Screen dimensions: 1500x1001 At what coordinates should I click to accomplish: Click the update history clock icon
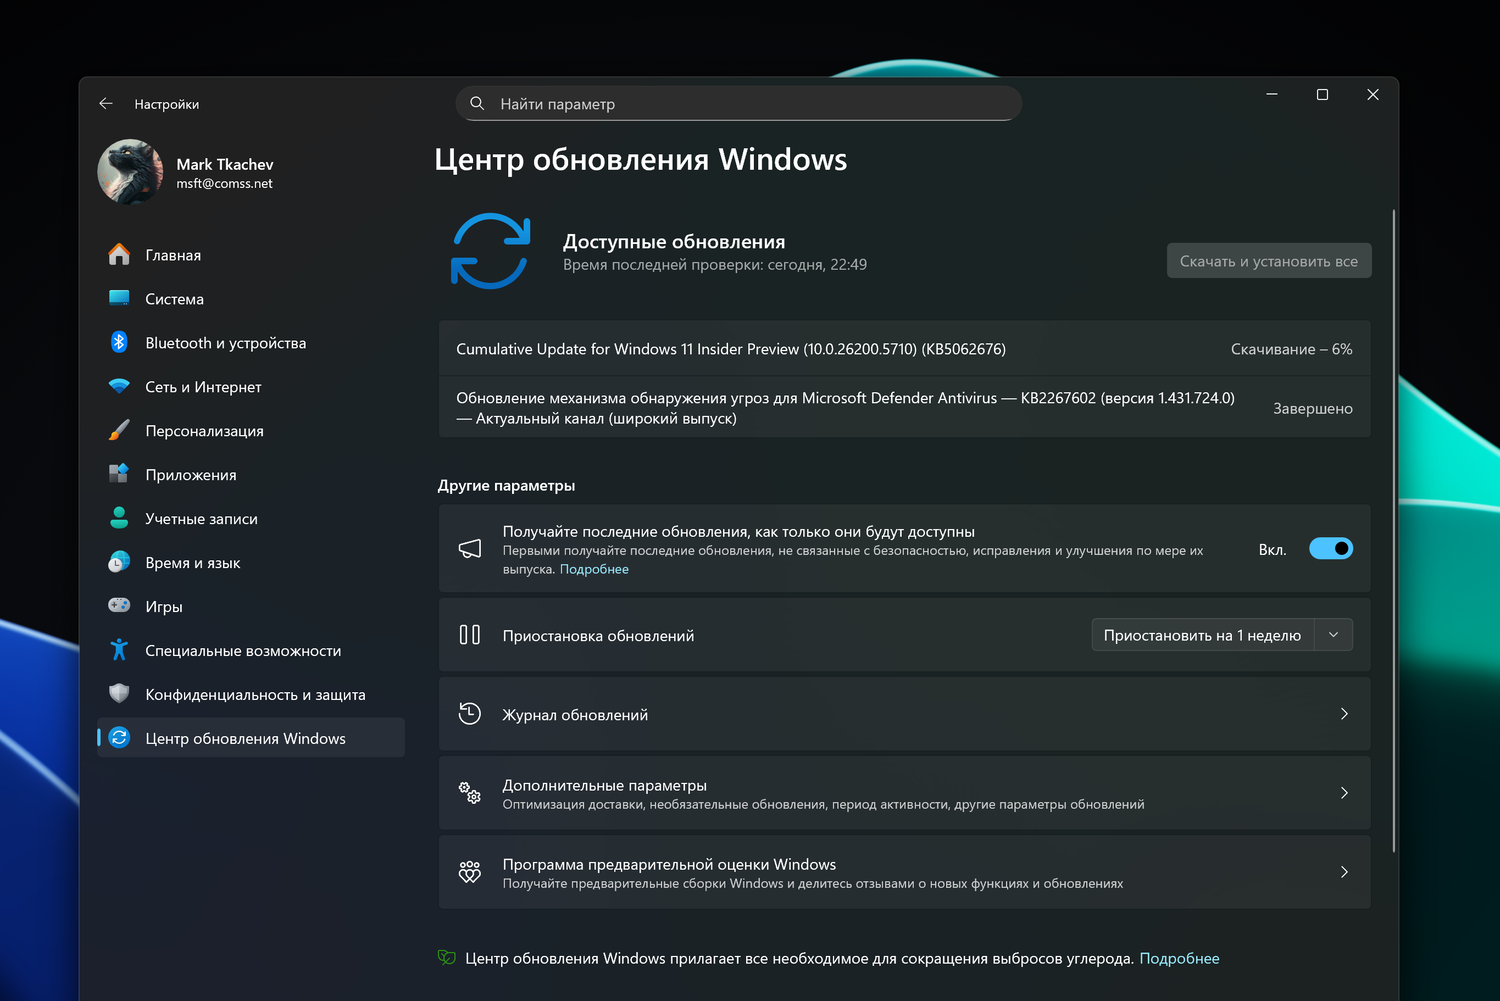coord(470,714)
